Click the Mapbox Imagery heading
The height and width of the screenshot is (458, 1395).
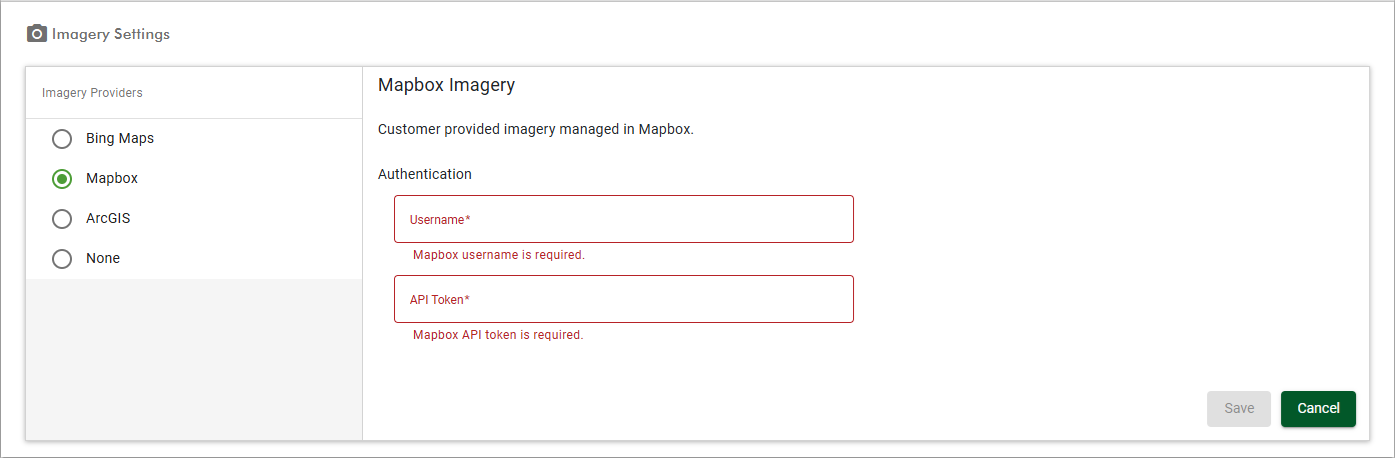[x=446, y=85]
